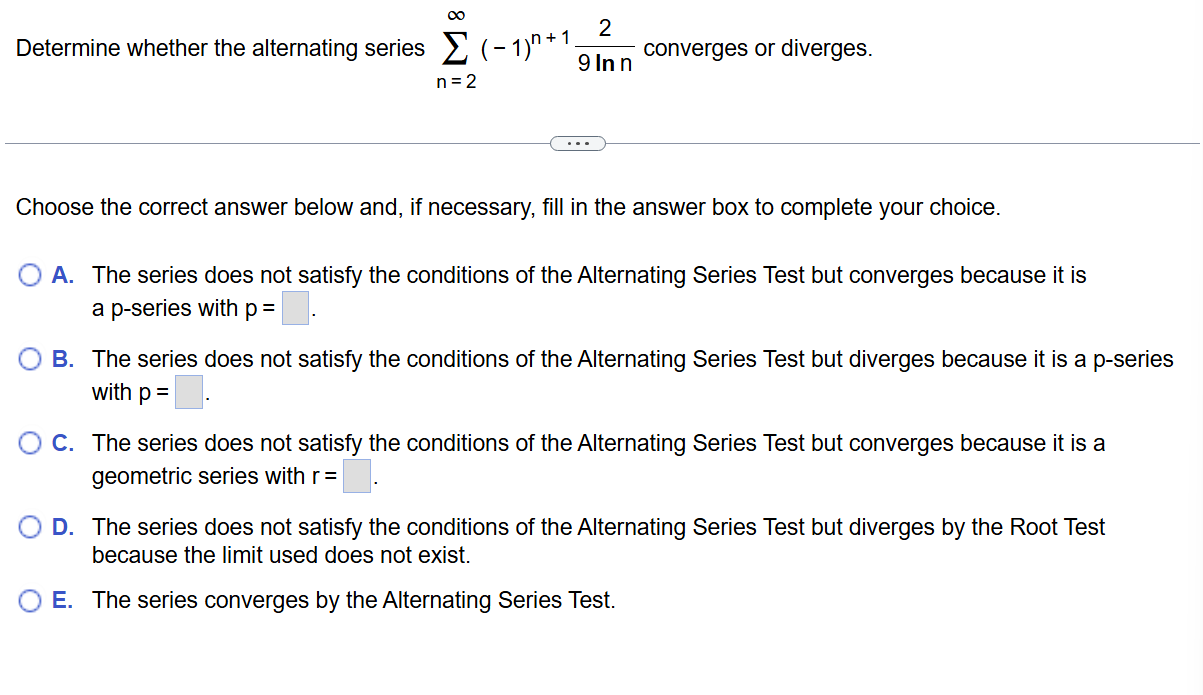Image resolution: width=1203 pixels, height=695 pixels.
Task: Click the phrase converges or diverges
Action: tap(758, 48)
